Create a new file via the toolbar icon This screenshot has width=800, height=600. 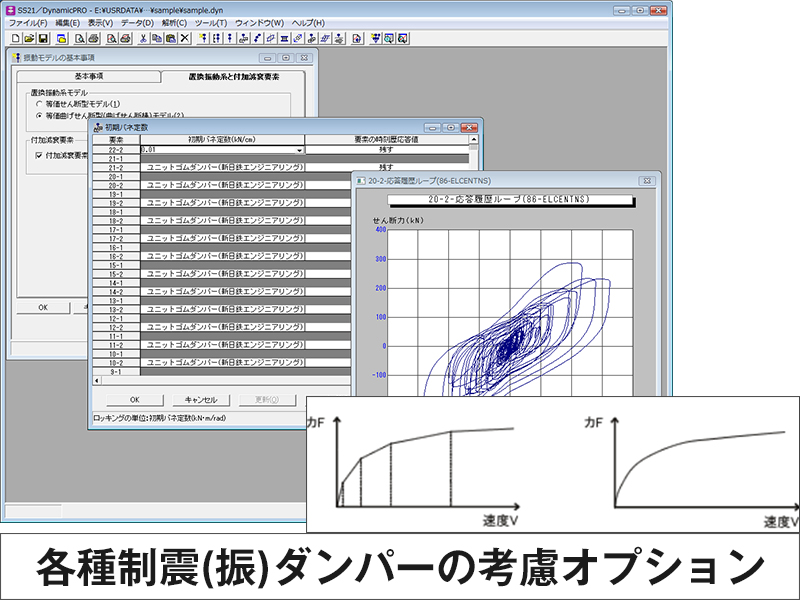pos(16,38)
